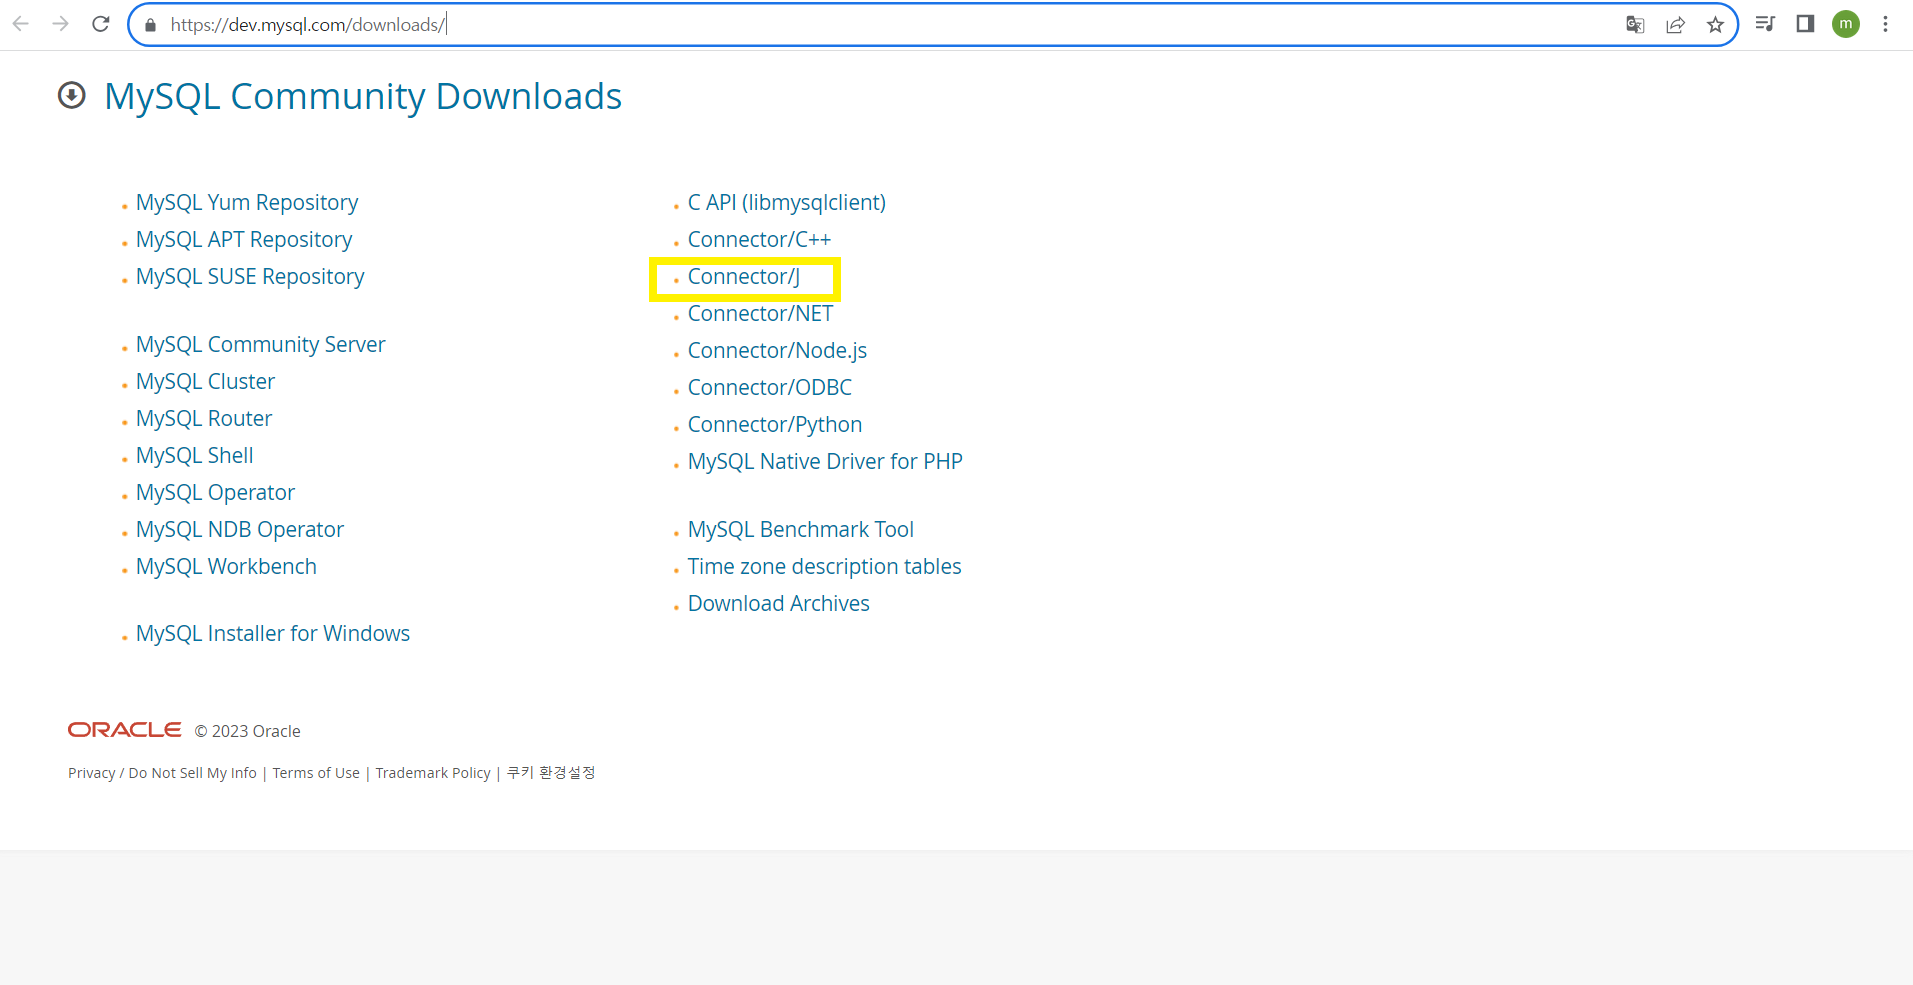Open the green profile avatar
The image size is (1913, 985).
(1846, 24)
